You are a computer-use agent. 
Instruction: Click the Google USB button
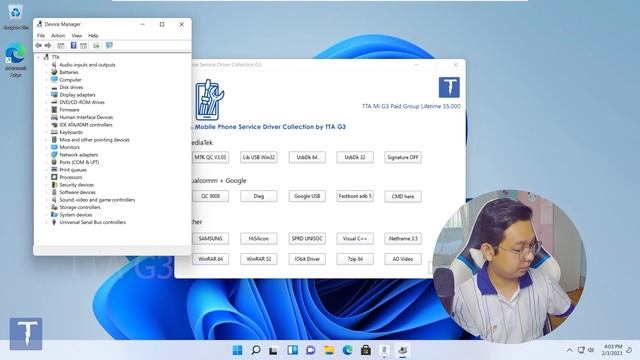[x=307, y=196]
